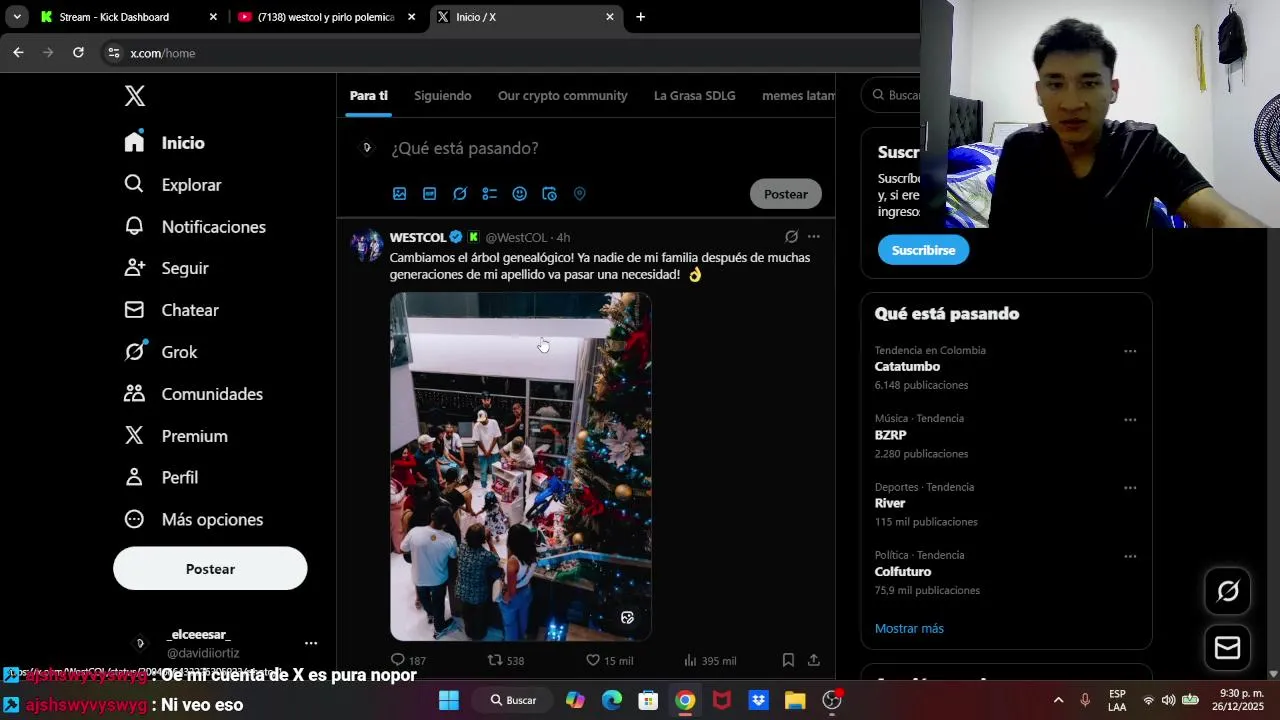
Task: Click the grey Postear button in the composer
Action: pyautogui.click(x=786, y=194)
